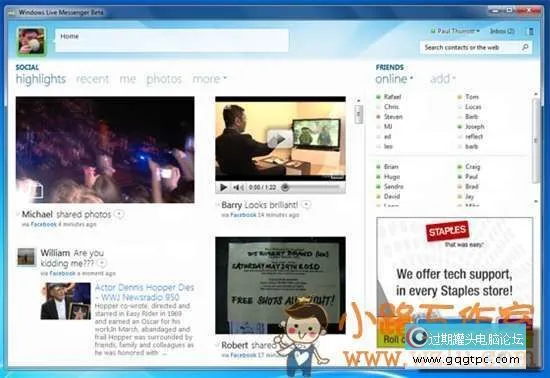Image resolution: width=550 pixels, height=378 pixels.
Task: Open the Paul Thurrott account dropdown
Action: point(455,31)
